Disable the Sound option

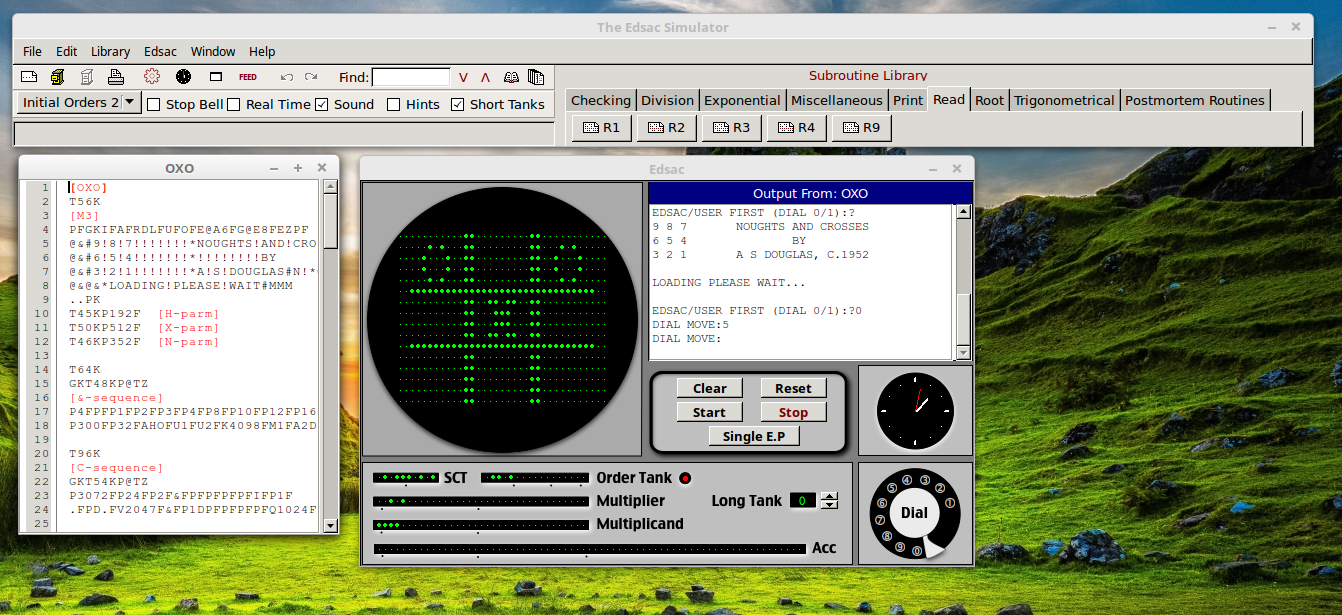click(321, 104)
